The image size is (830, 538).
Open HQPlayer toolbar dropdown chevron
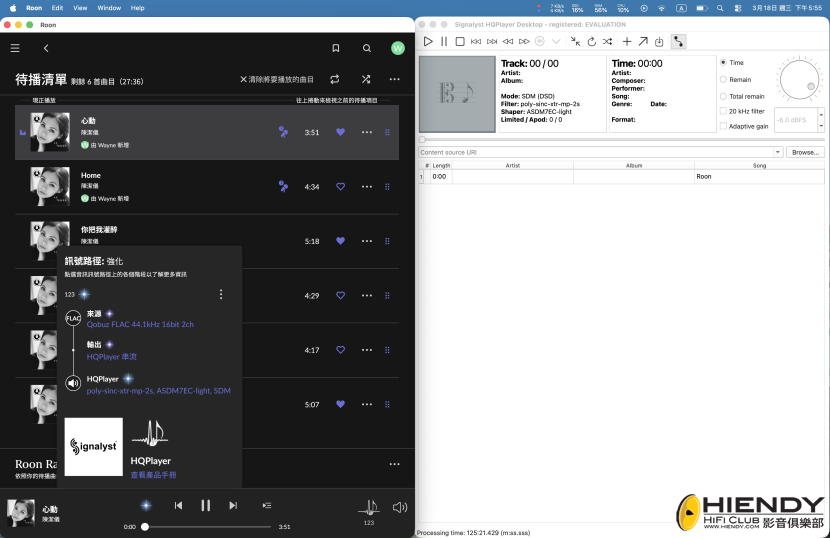(x=556, y=41)
